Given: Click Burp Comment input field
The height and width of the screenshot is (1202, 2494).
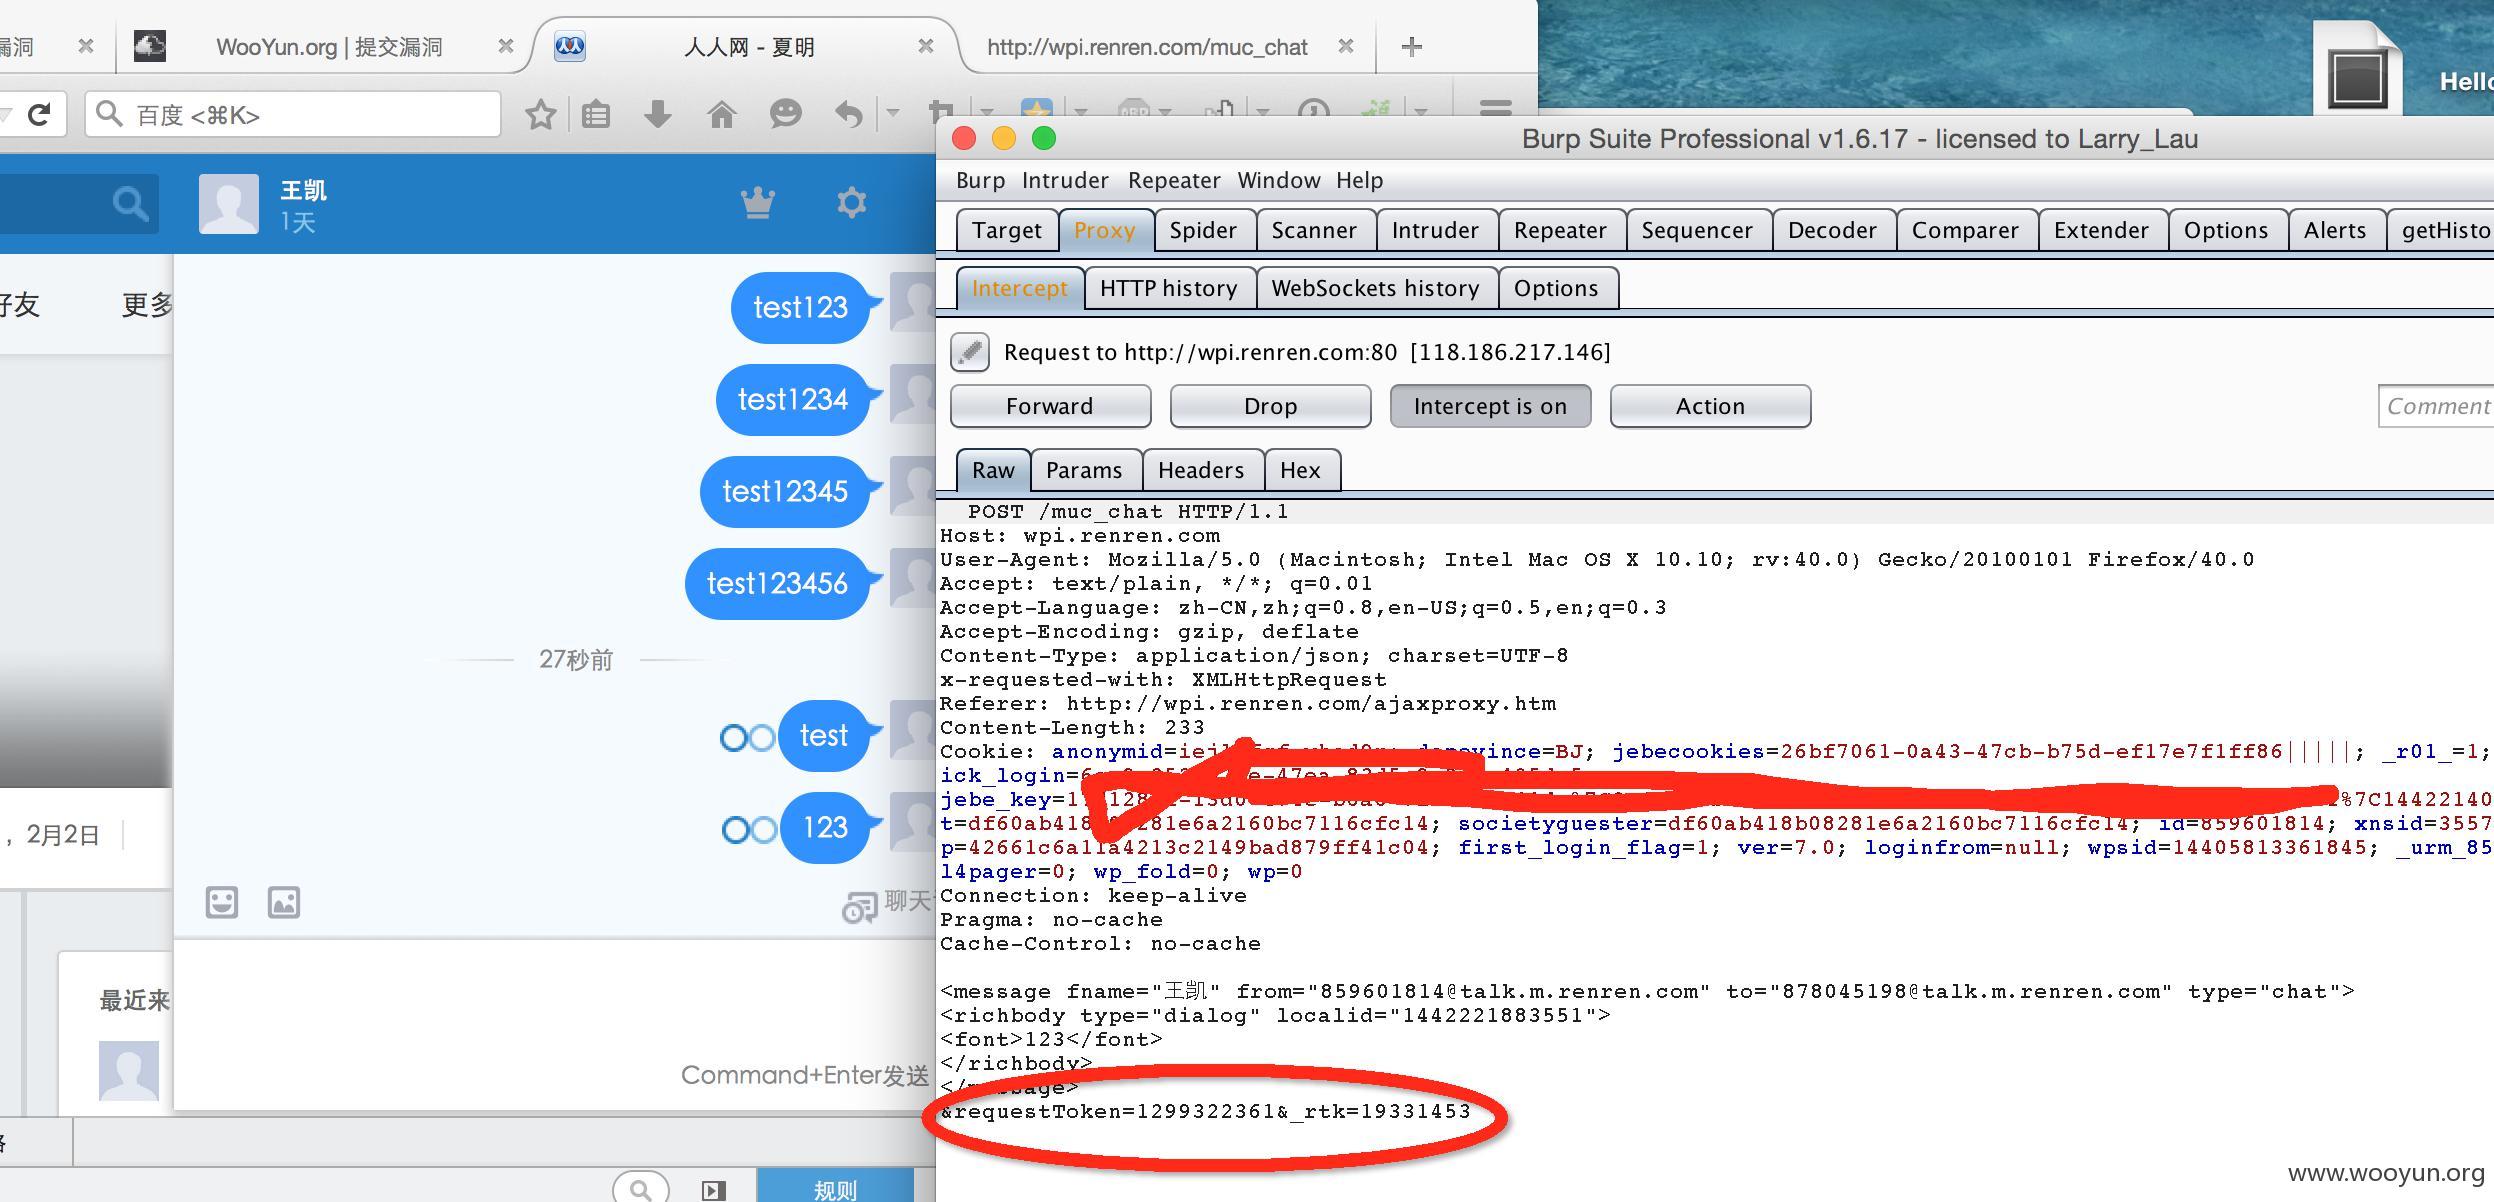Looking at the screenshot, I should 2436,406.
